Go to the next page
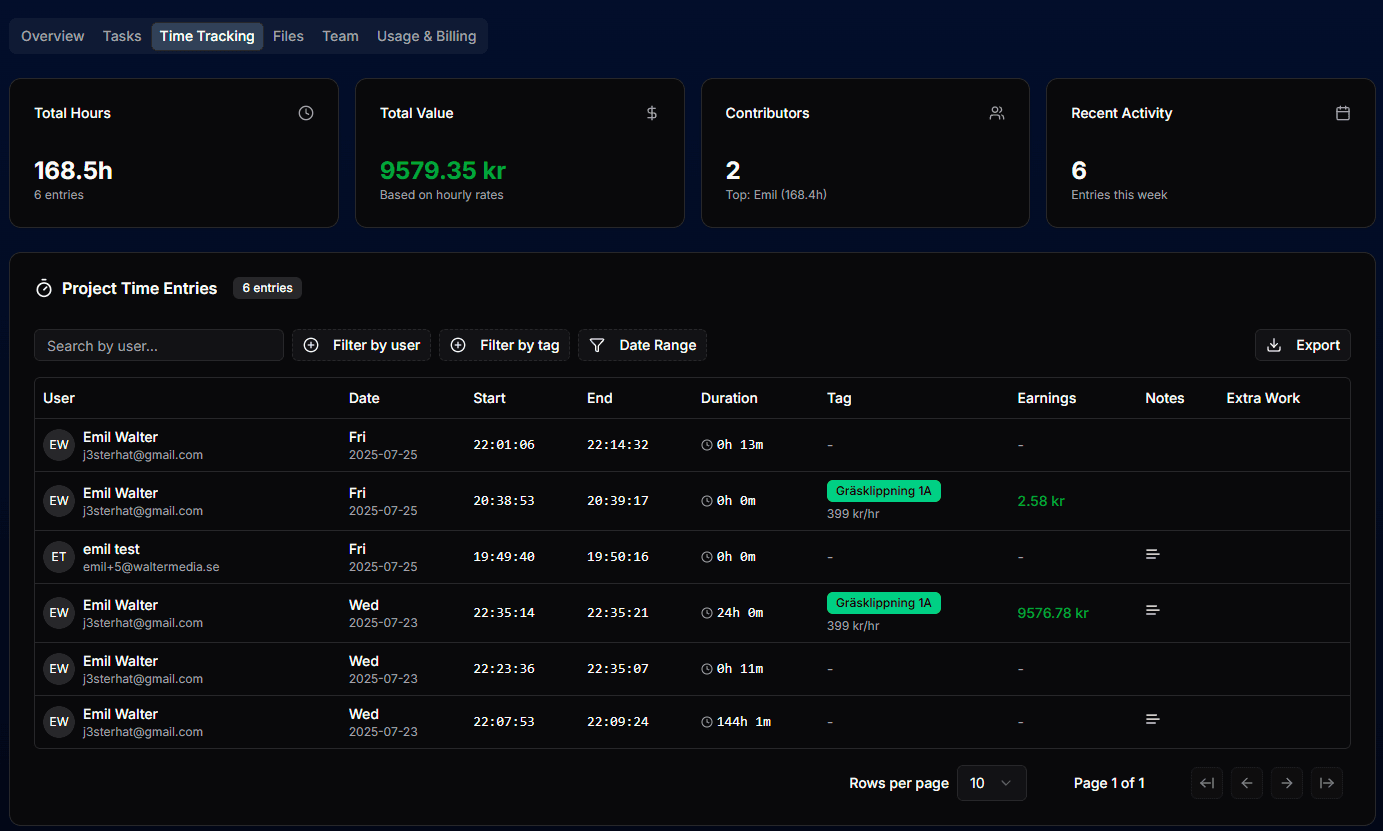This screenshot has height=831, width=1383. pos(1287,783)
